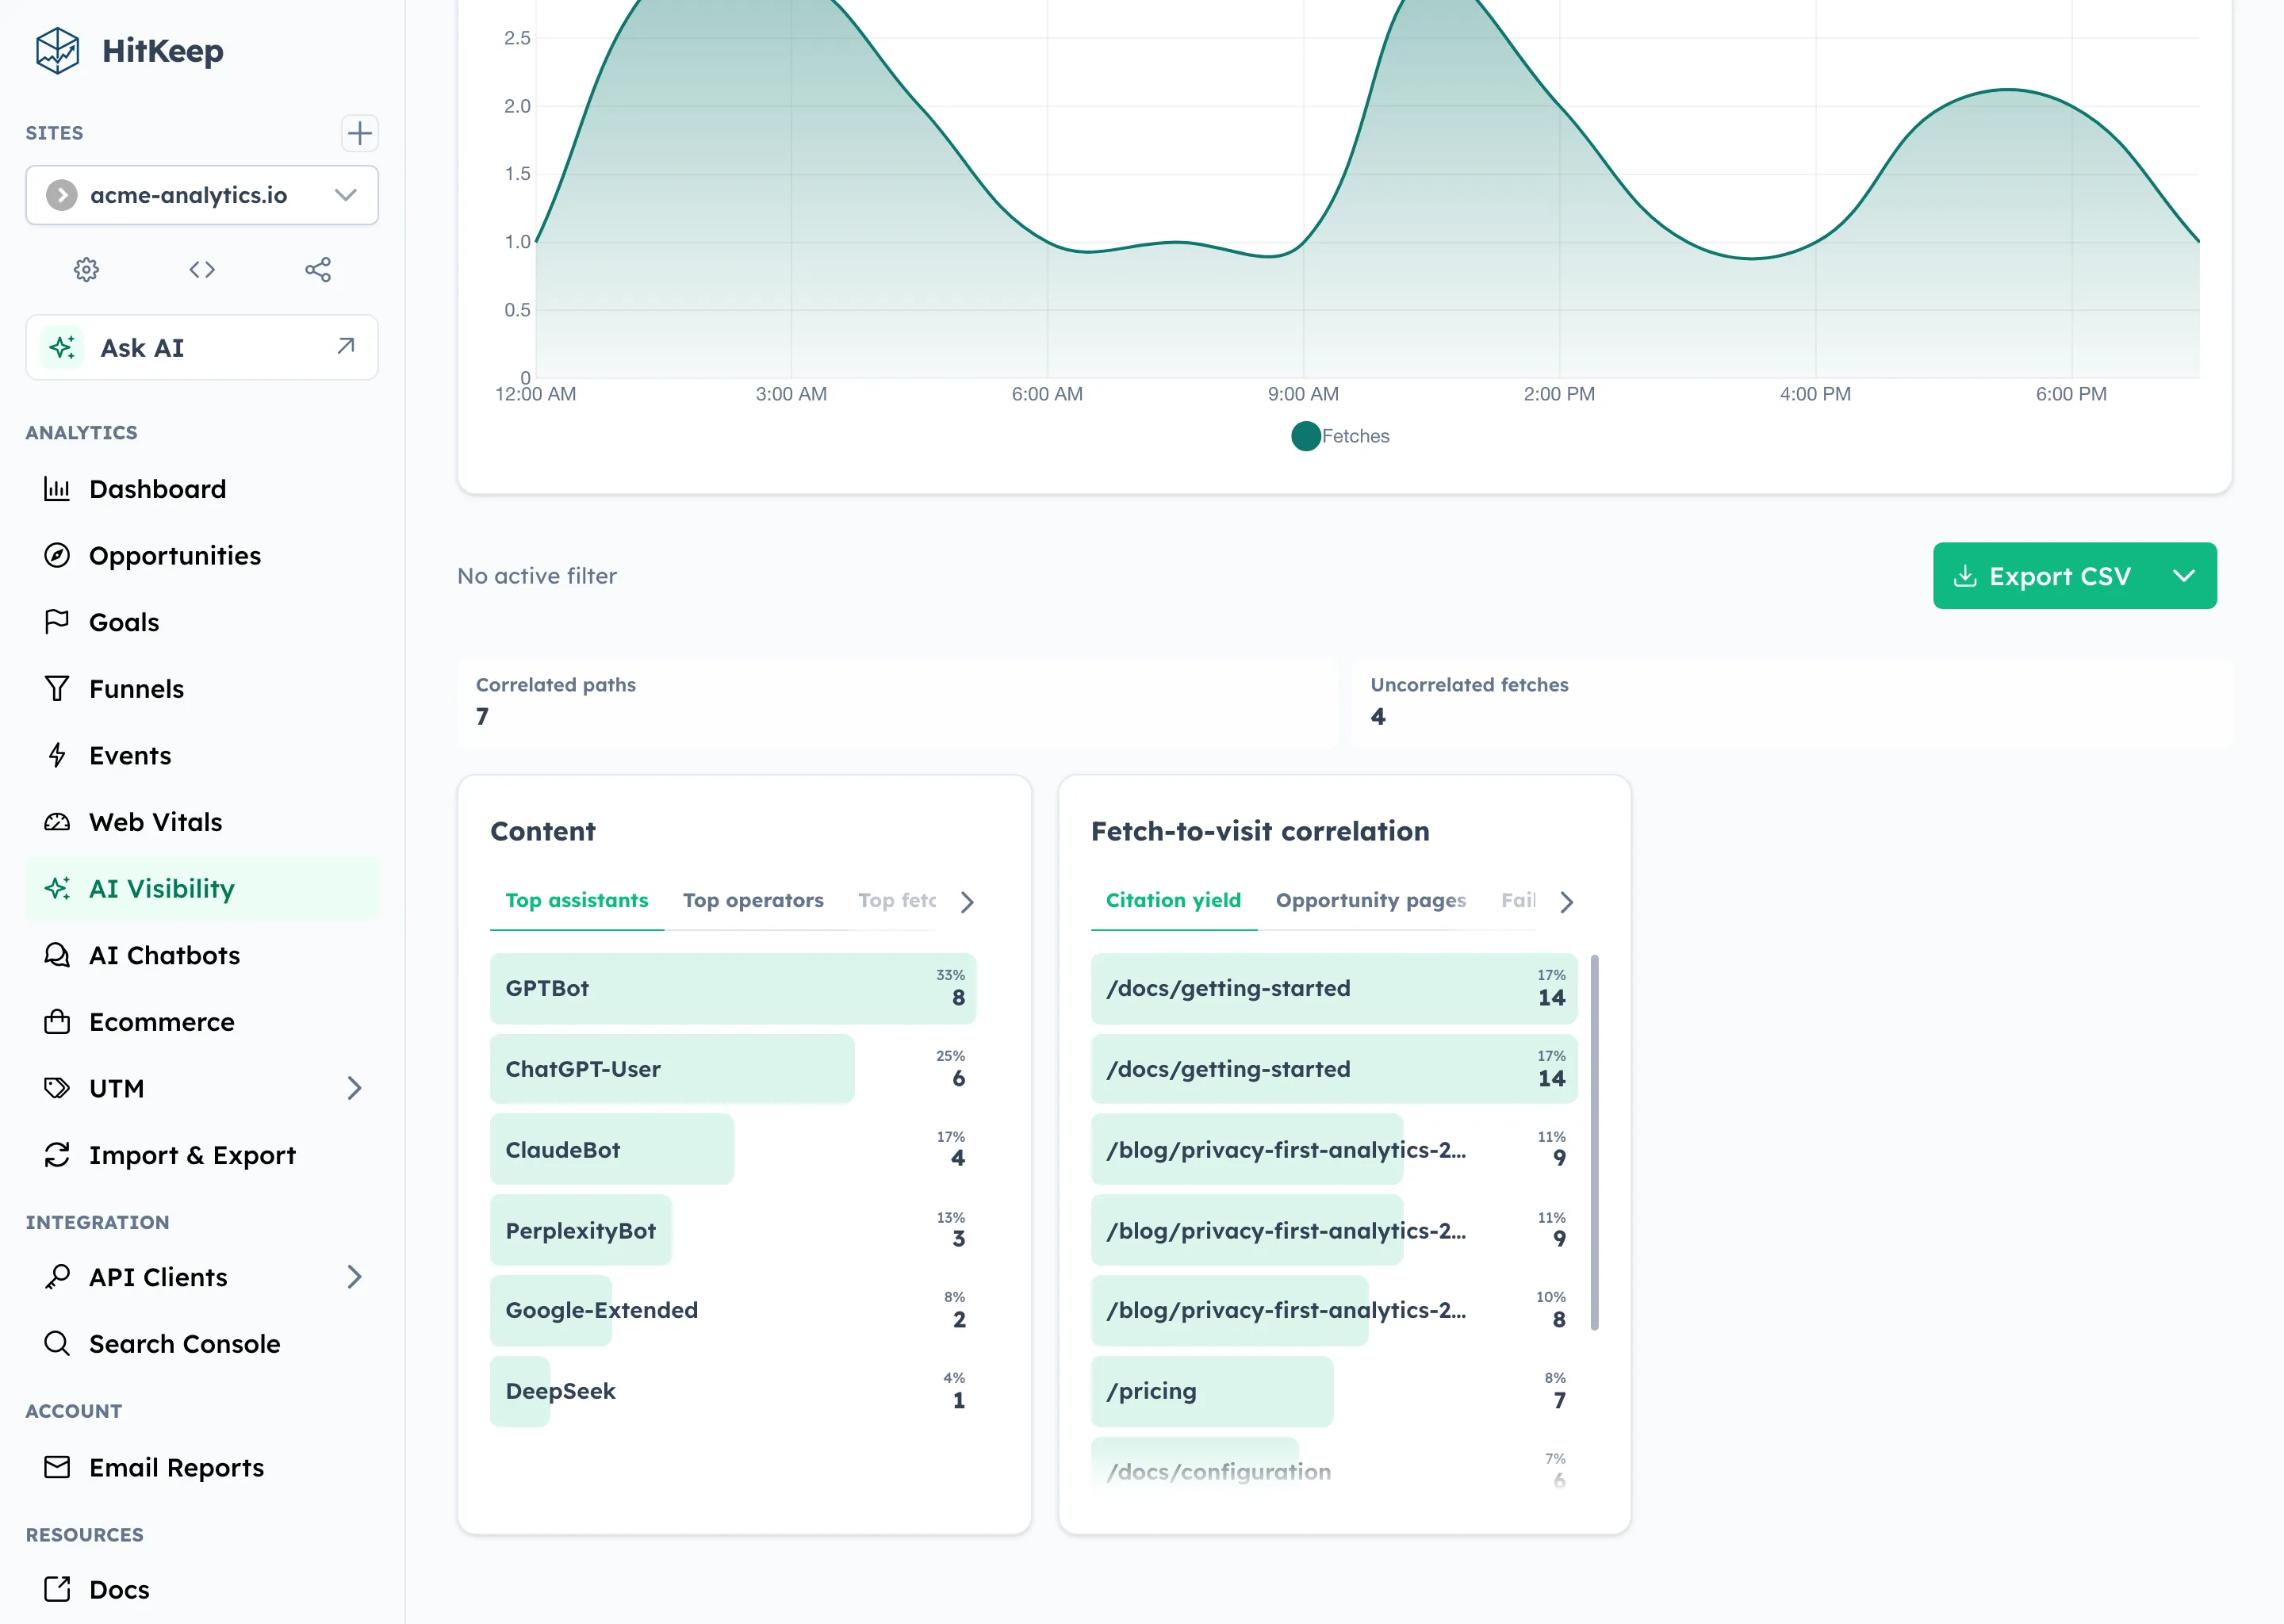This screenshot has height=1624, width=2284.
Task: Expand the UTM submenu chevron
Action: pyautogui.click(x=354, y=1088)
